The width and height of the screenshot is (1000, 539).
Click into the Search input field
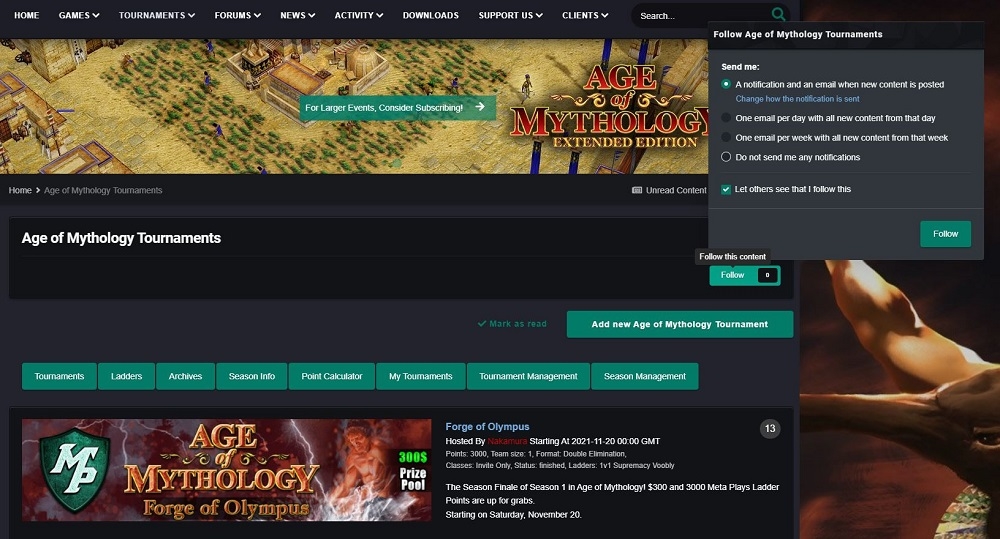[700, 16]
